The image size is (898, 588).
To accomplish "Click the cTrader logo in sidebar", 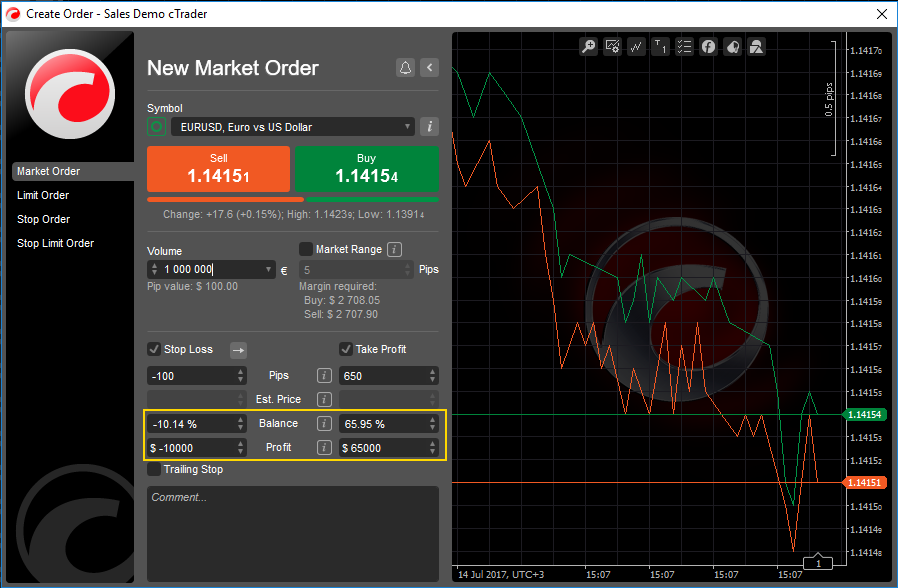I will pyautogui.click(x=70, y=94).
